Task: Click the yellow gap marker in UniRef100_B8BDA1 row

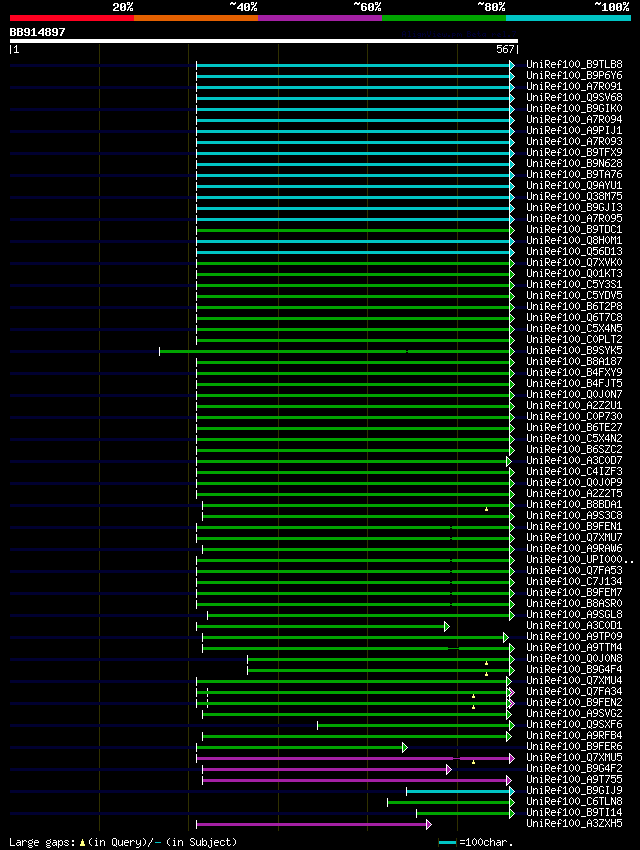Action: tap(486, 509)
